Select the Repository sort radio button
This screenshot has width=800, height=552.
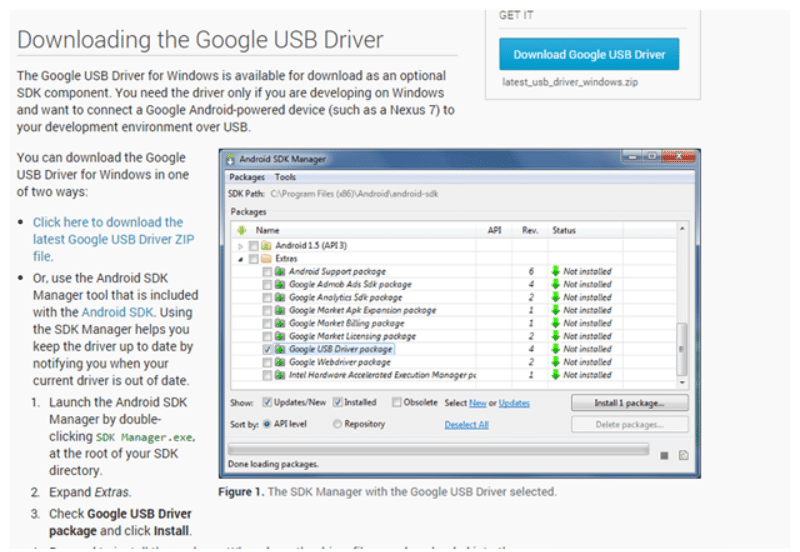[336, 424]
